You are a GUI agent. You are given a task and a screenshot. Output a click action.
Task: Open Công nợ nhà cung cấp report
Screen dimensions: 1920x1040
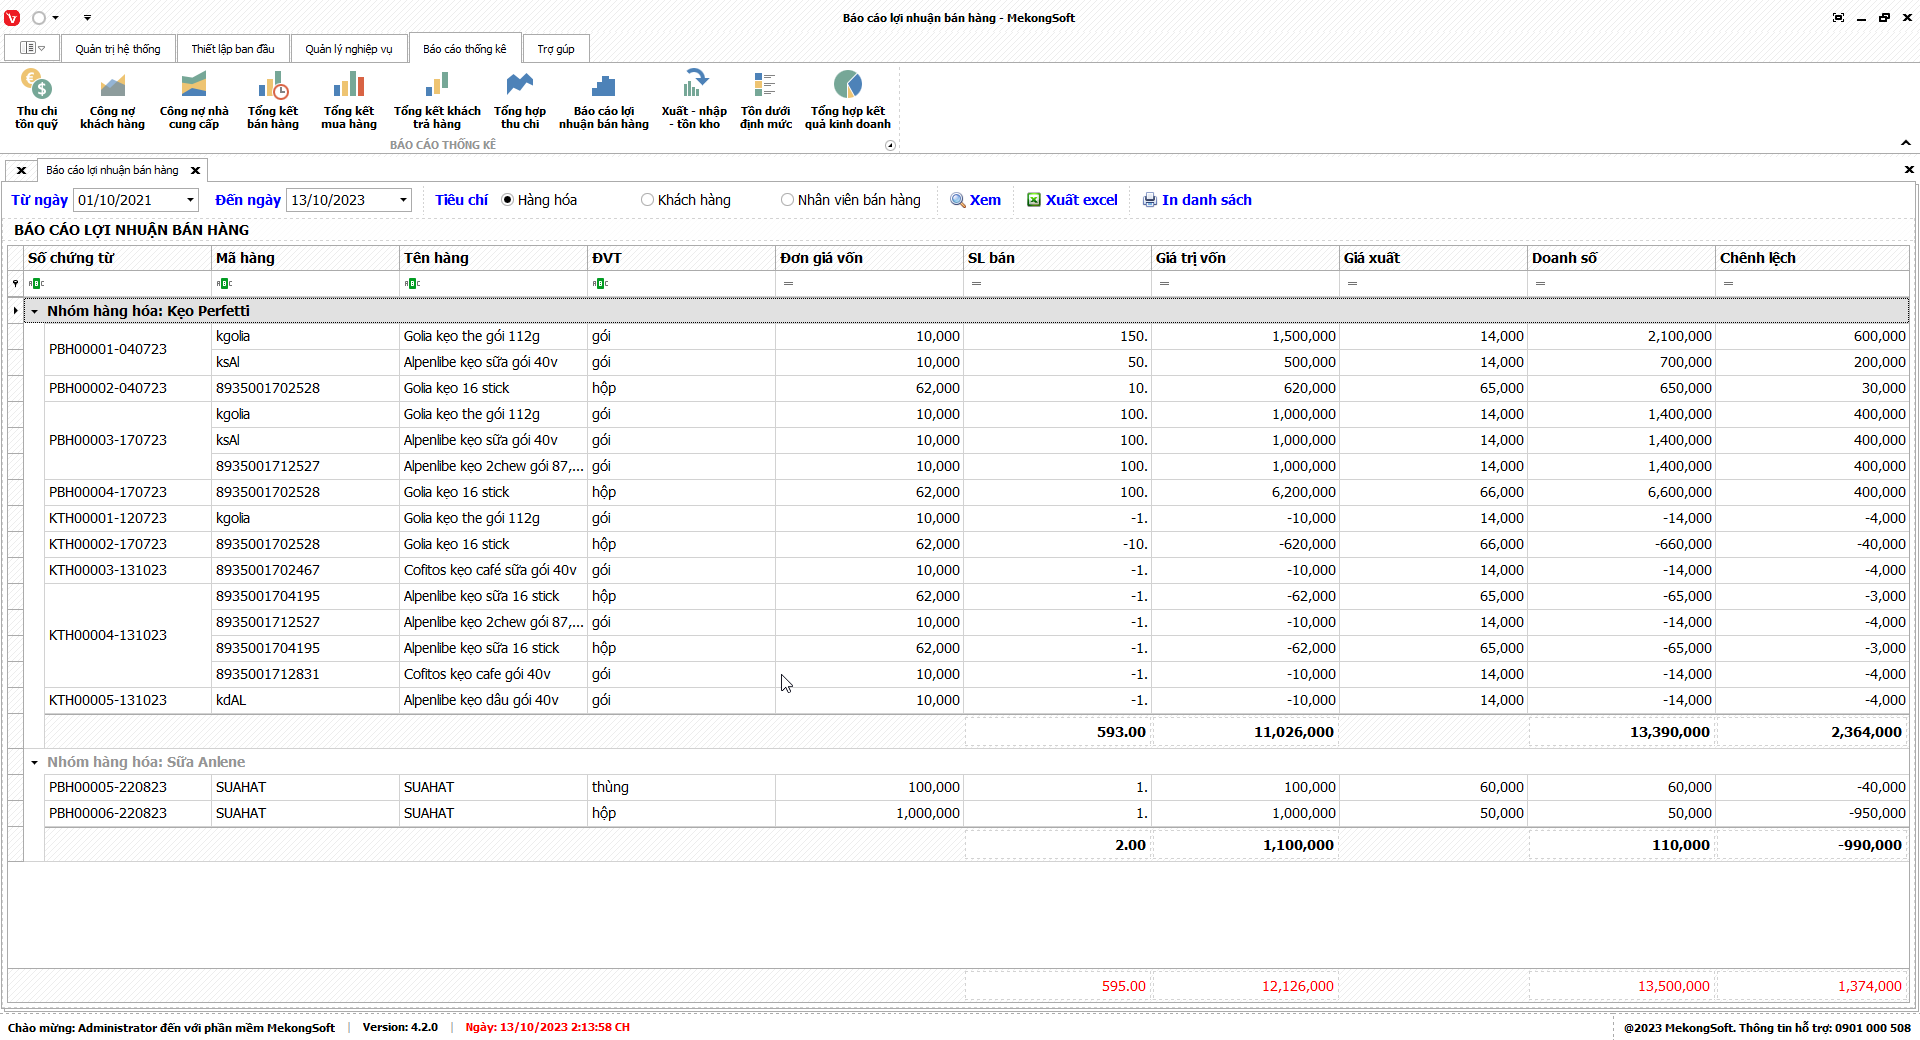[x=194, y=99]
